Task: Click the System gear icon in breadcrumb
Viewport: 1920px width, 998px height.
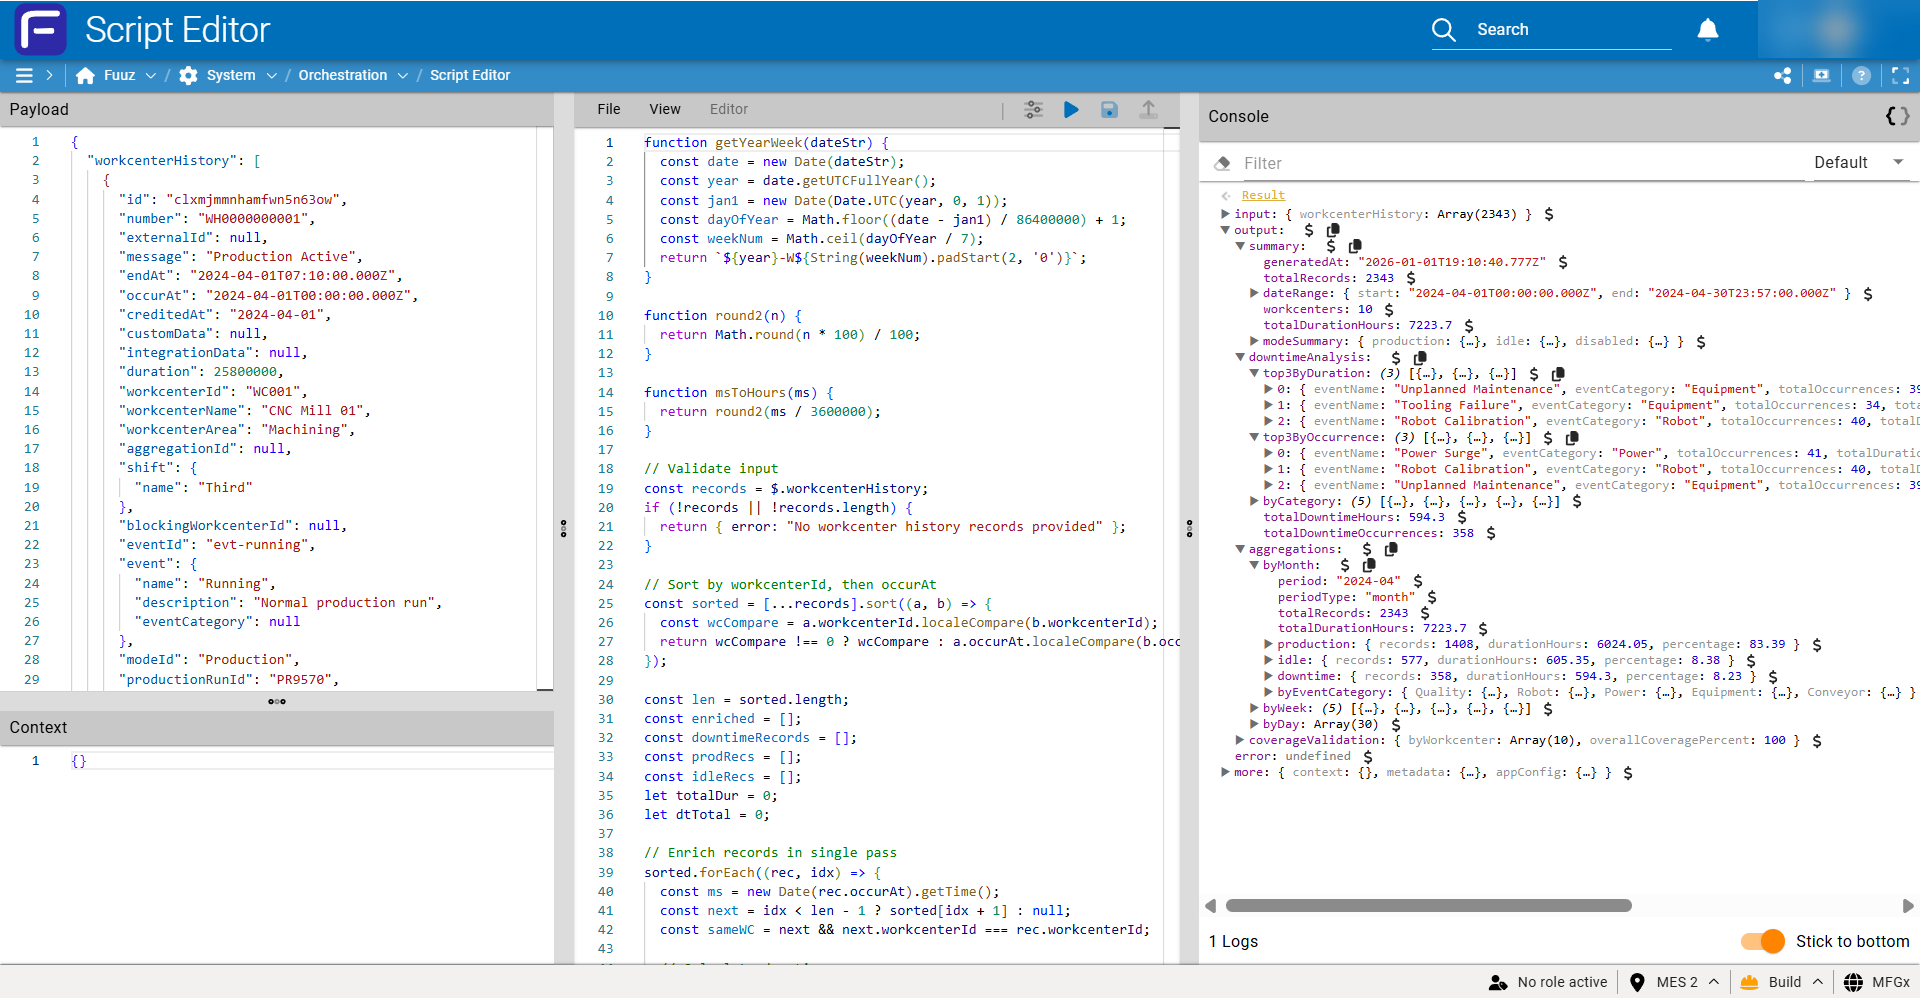Action: tap(188, 75)
